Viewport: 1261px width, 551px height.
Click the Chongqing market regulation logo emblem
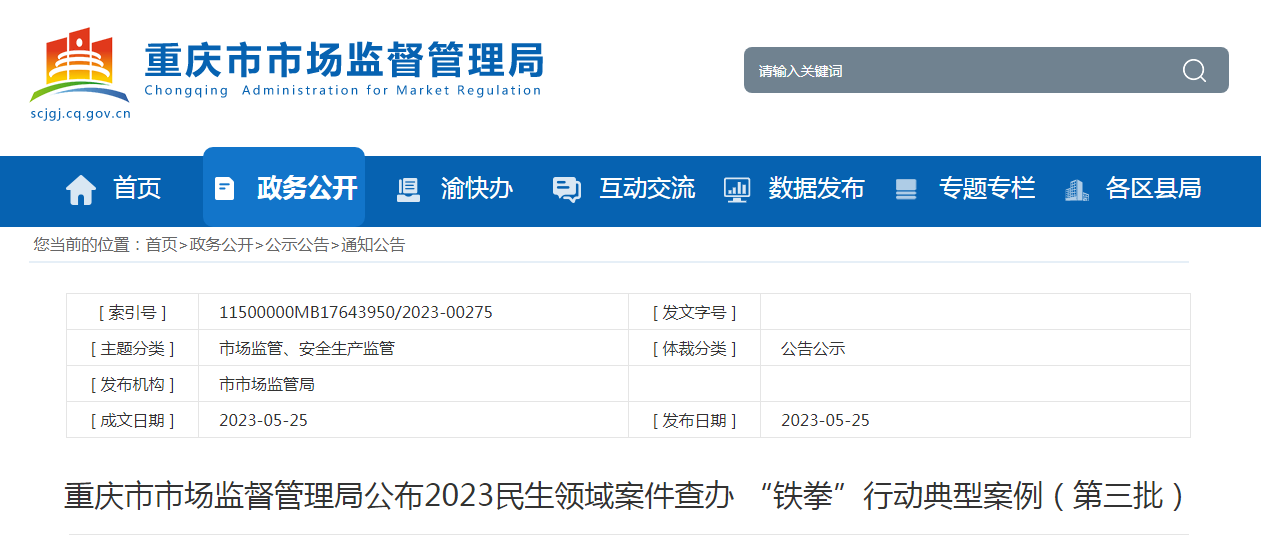[80, 65]
